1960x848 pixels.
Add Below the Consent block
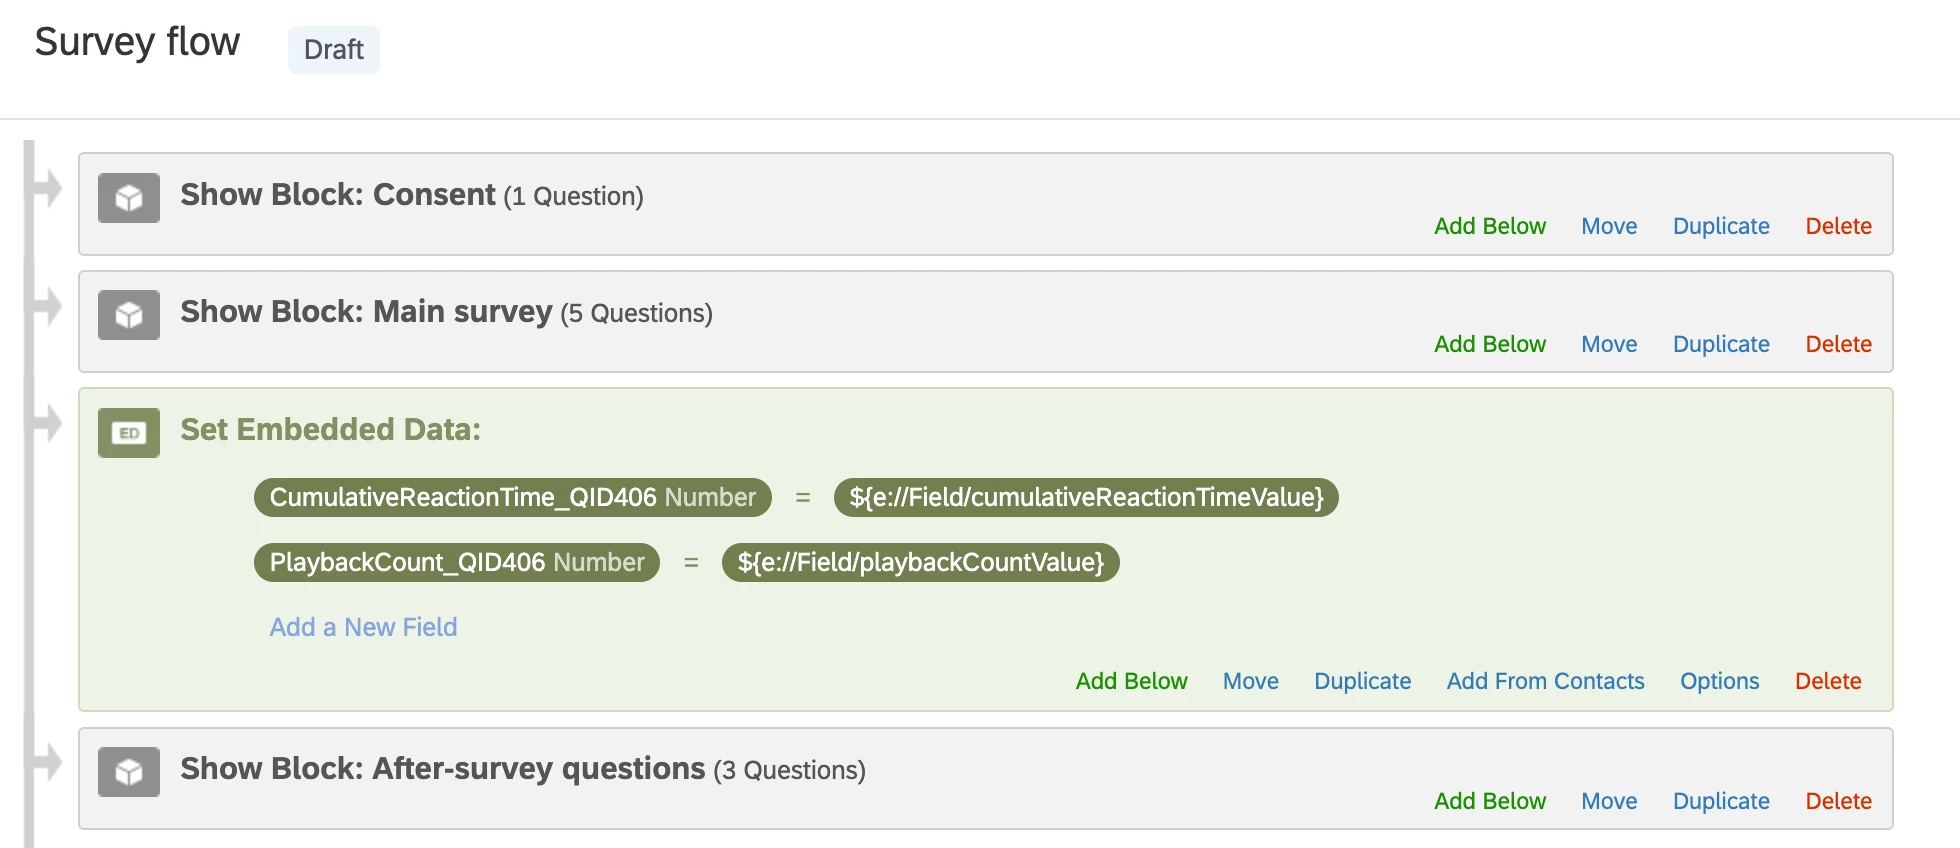(x=1490, y=226)
